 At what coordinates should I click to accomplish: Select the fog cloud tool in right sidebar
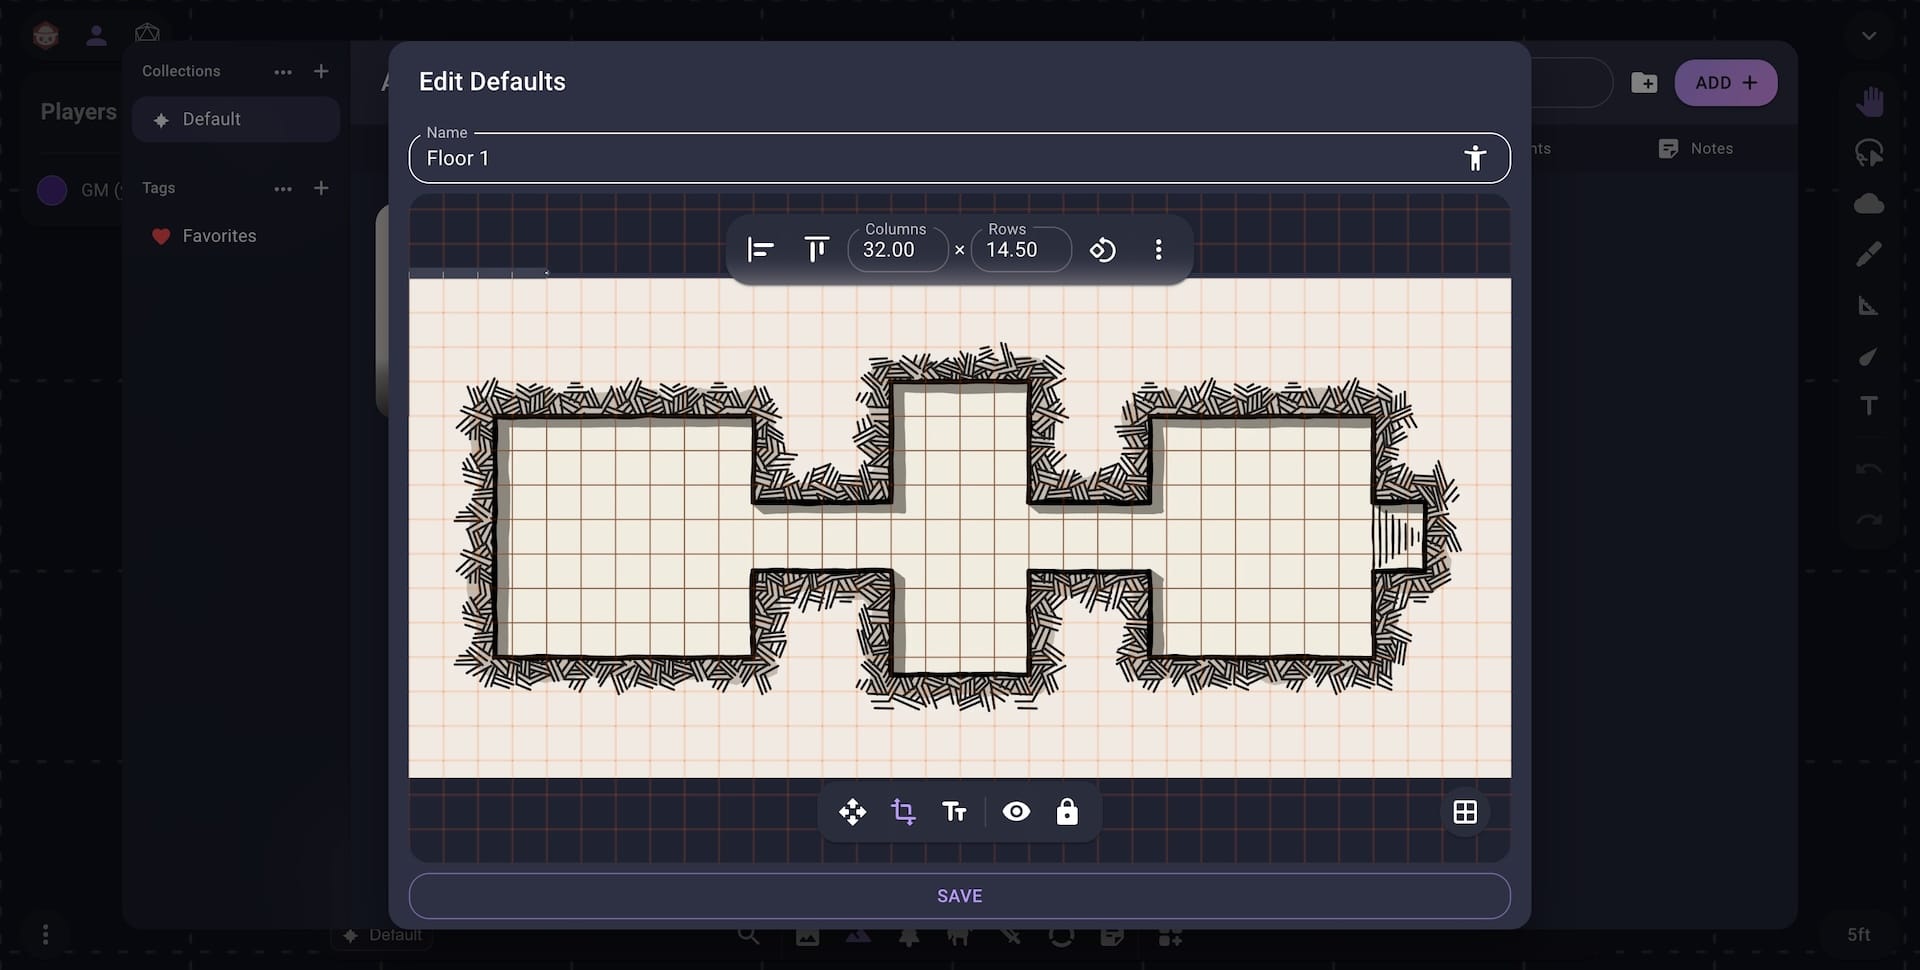tap(1869, 203)
